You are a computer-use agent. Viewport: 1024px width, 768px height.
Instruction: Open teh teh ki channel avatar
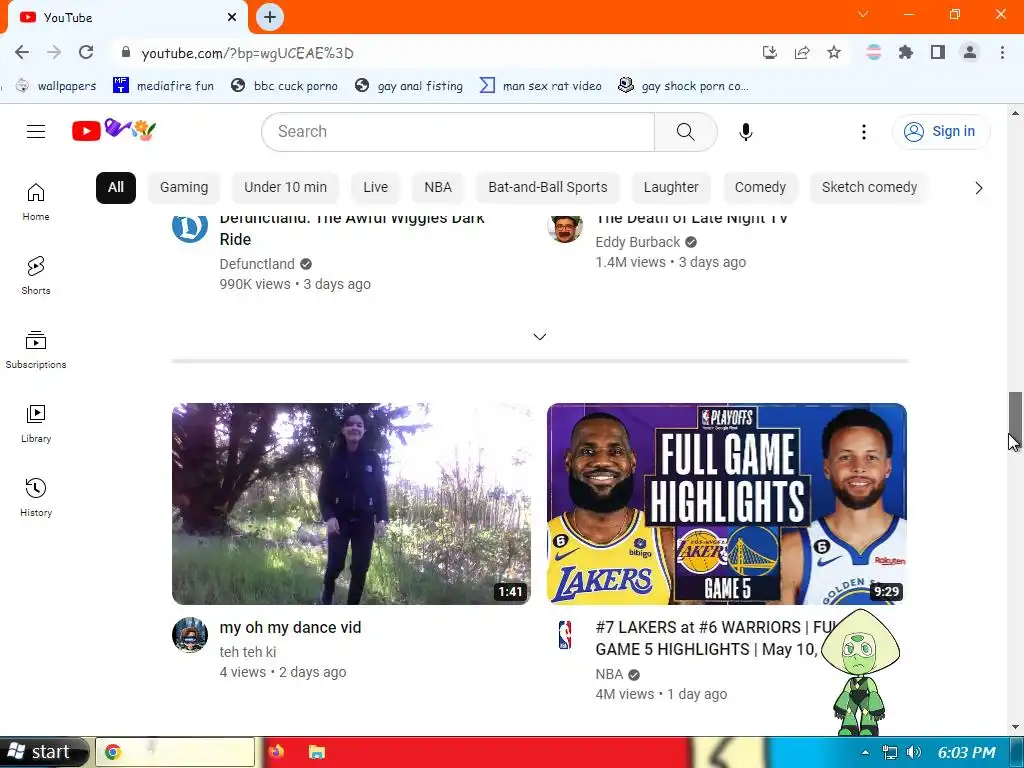click(x=190, y=635)
